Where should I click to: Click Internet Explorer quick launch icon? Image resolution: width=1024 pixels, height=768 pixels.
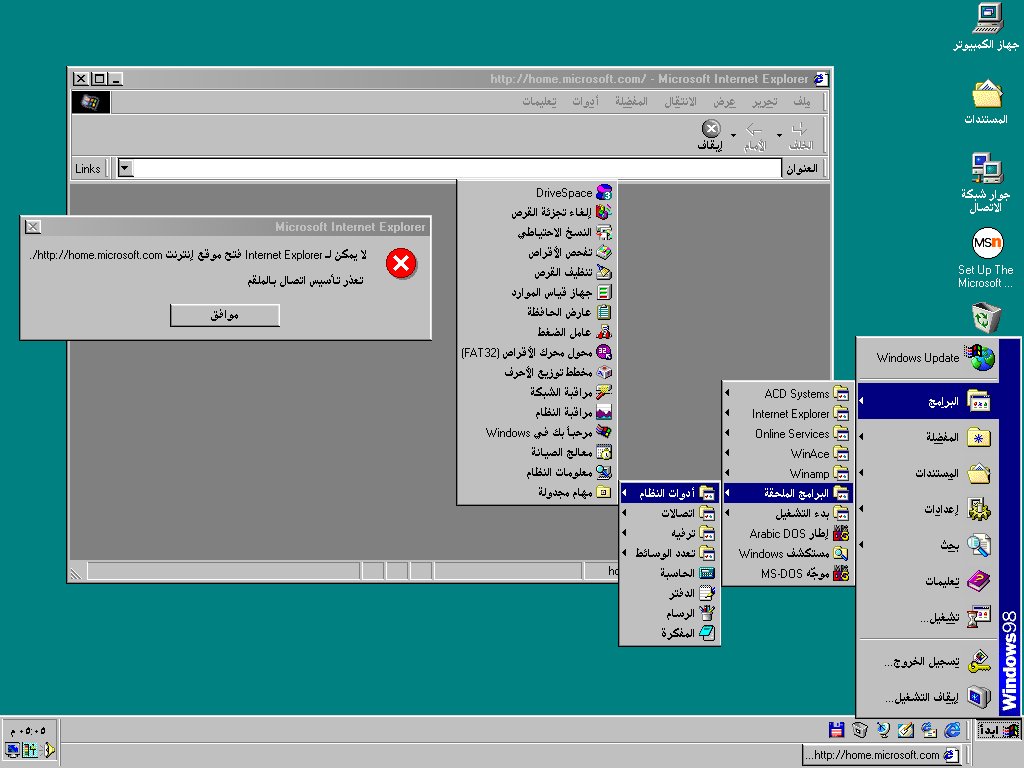(x=953, y=729)
